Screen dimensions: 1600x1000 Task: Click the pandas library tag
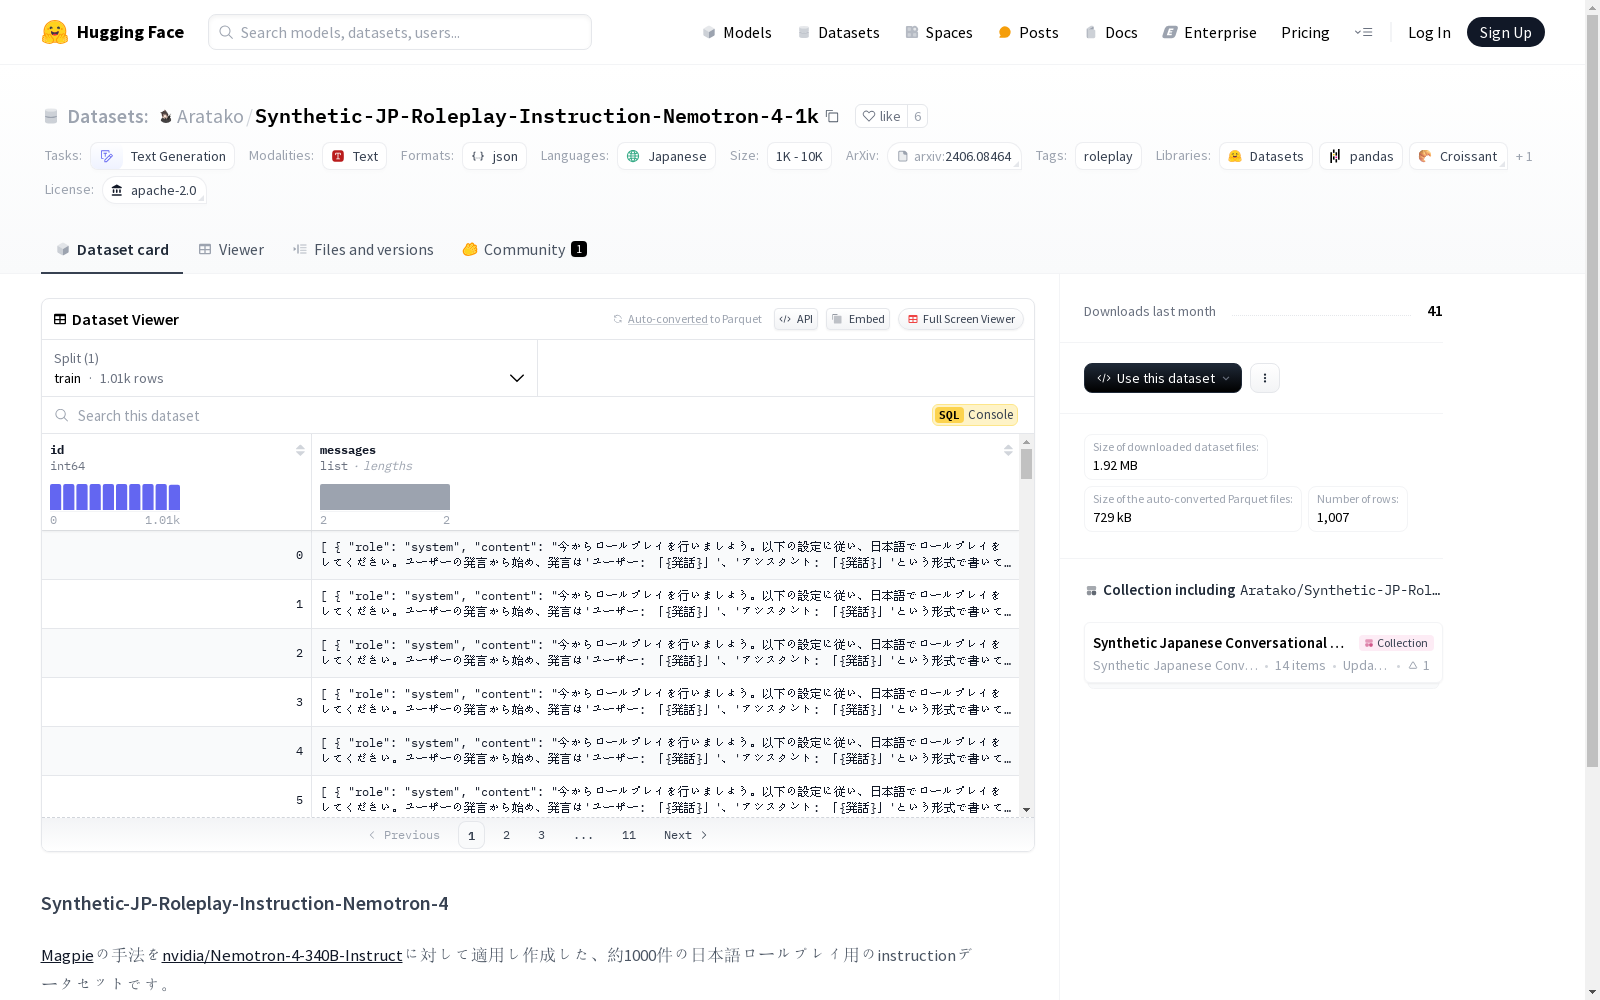click(x=1361, y=156)
